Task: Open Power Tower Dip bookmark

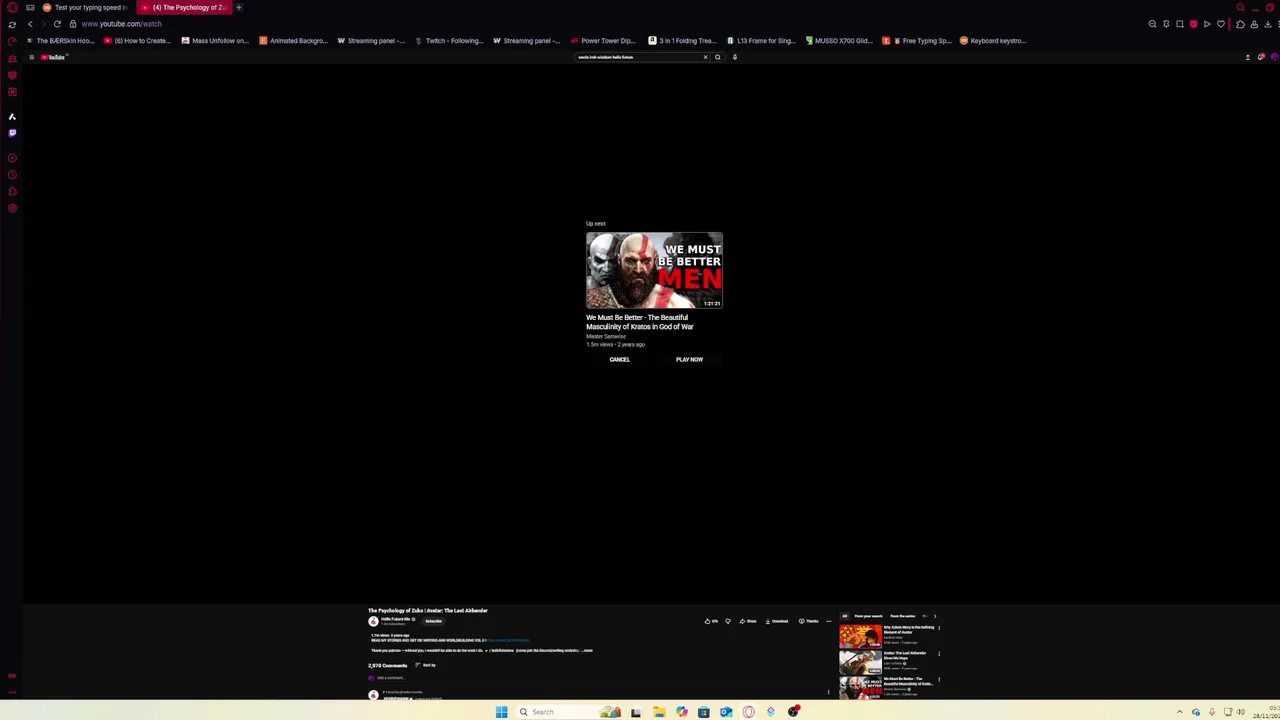Action: click(x=604, y=41)
